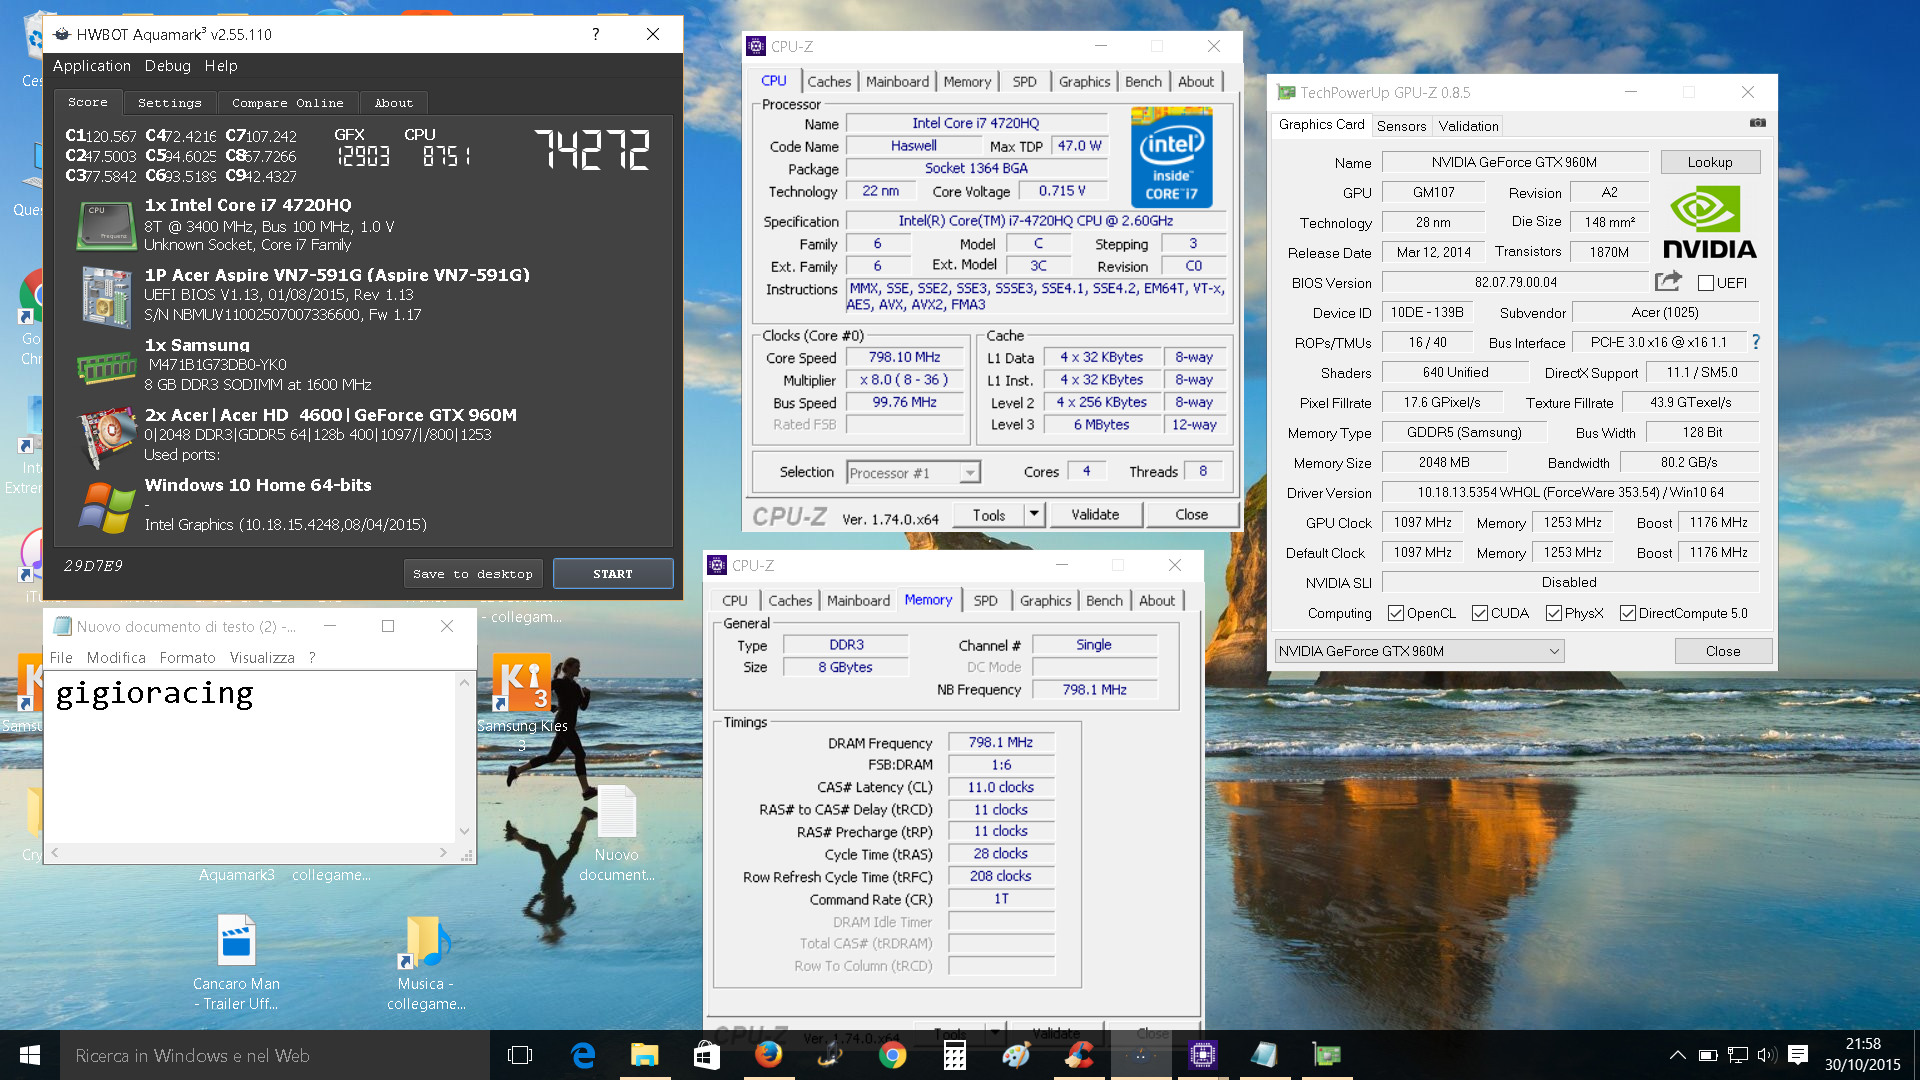Click the camera screenshot icon in GPU-Z
1920x1080 pixels.
(1757, 123)
